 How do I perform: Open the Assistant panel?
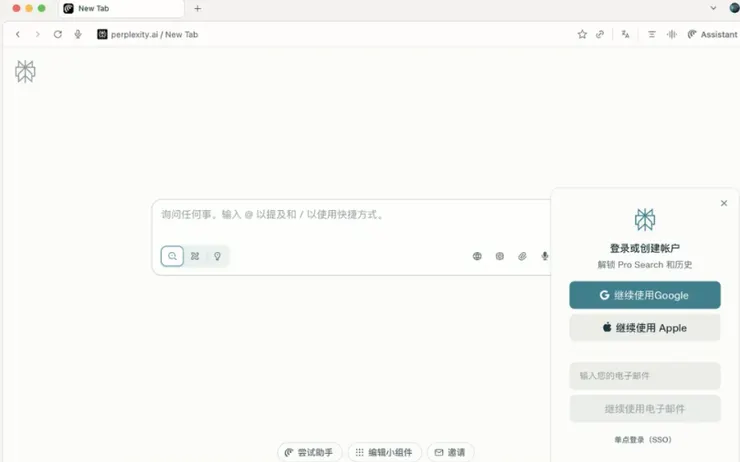(x=712, y=34)
